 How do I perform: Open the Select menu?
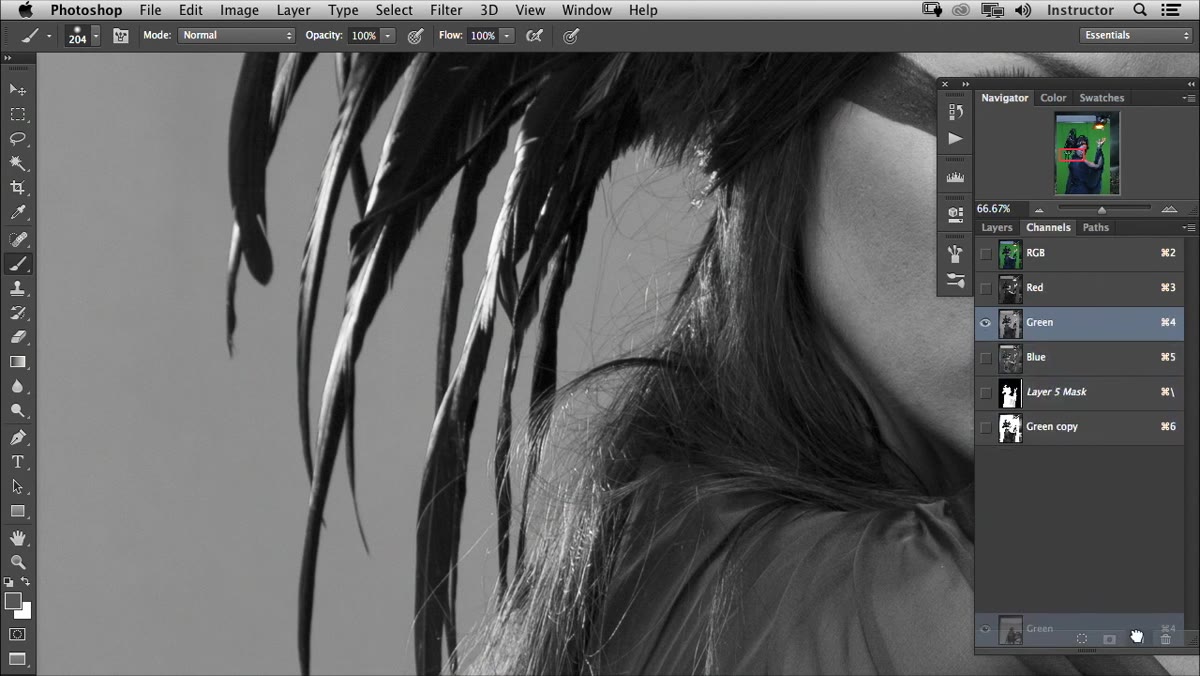pyautogui.click(x=394, y=10)
